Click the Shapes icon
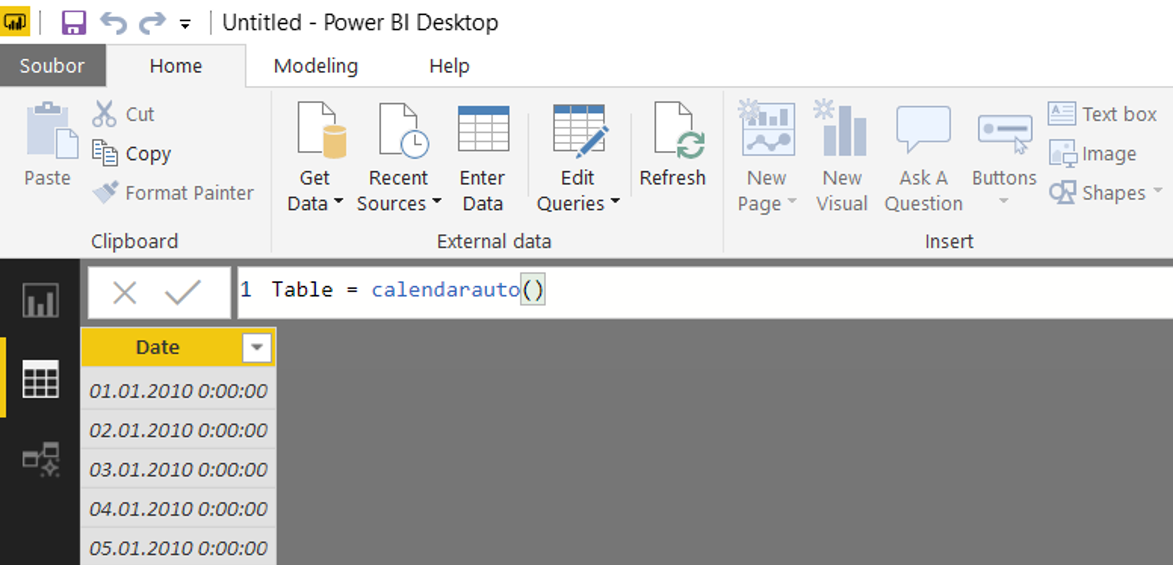1173x565 pixels. (x=1062, y=193)
